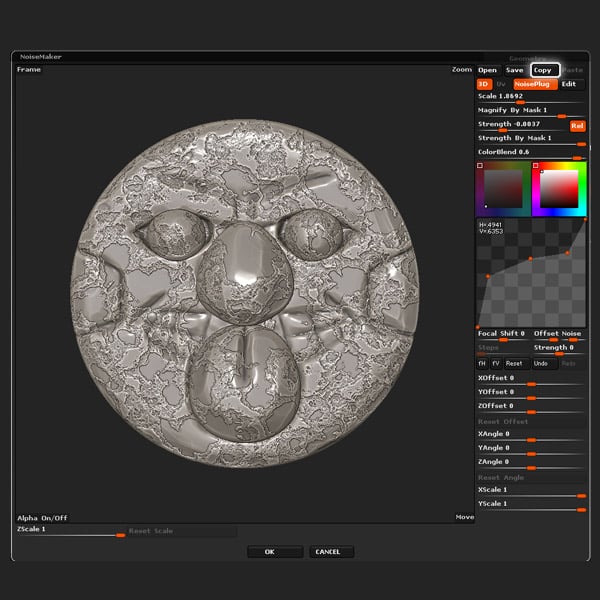The image size is (600, 600).
Task: Click the left color picker square
Action: 503,188
